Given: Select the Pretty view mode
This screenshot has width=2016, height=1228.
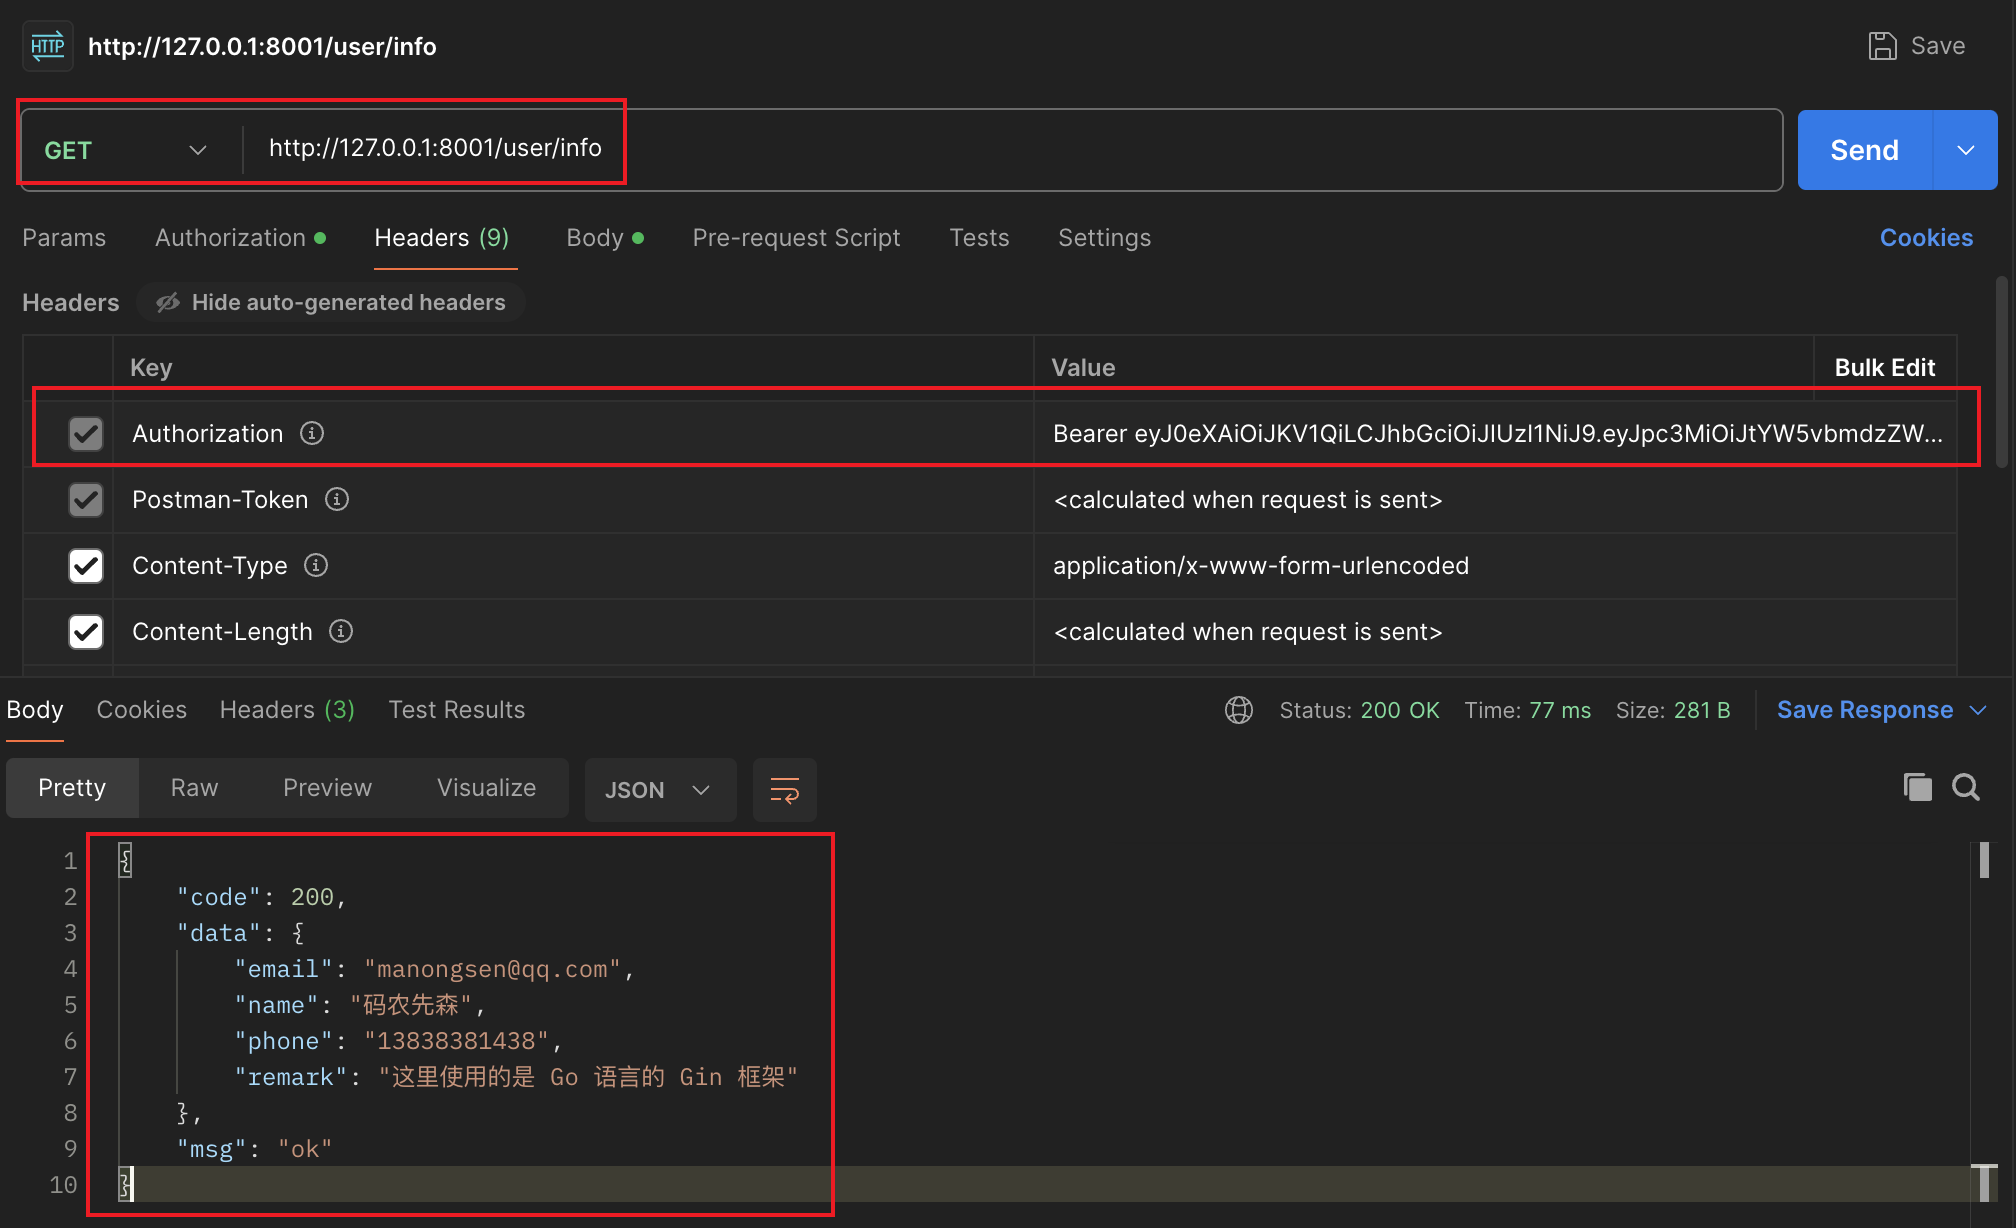Looking at the screenshot, I should [x=72, y=788].
